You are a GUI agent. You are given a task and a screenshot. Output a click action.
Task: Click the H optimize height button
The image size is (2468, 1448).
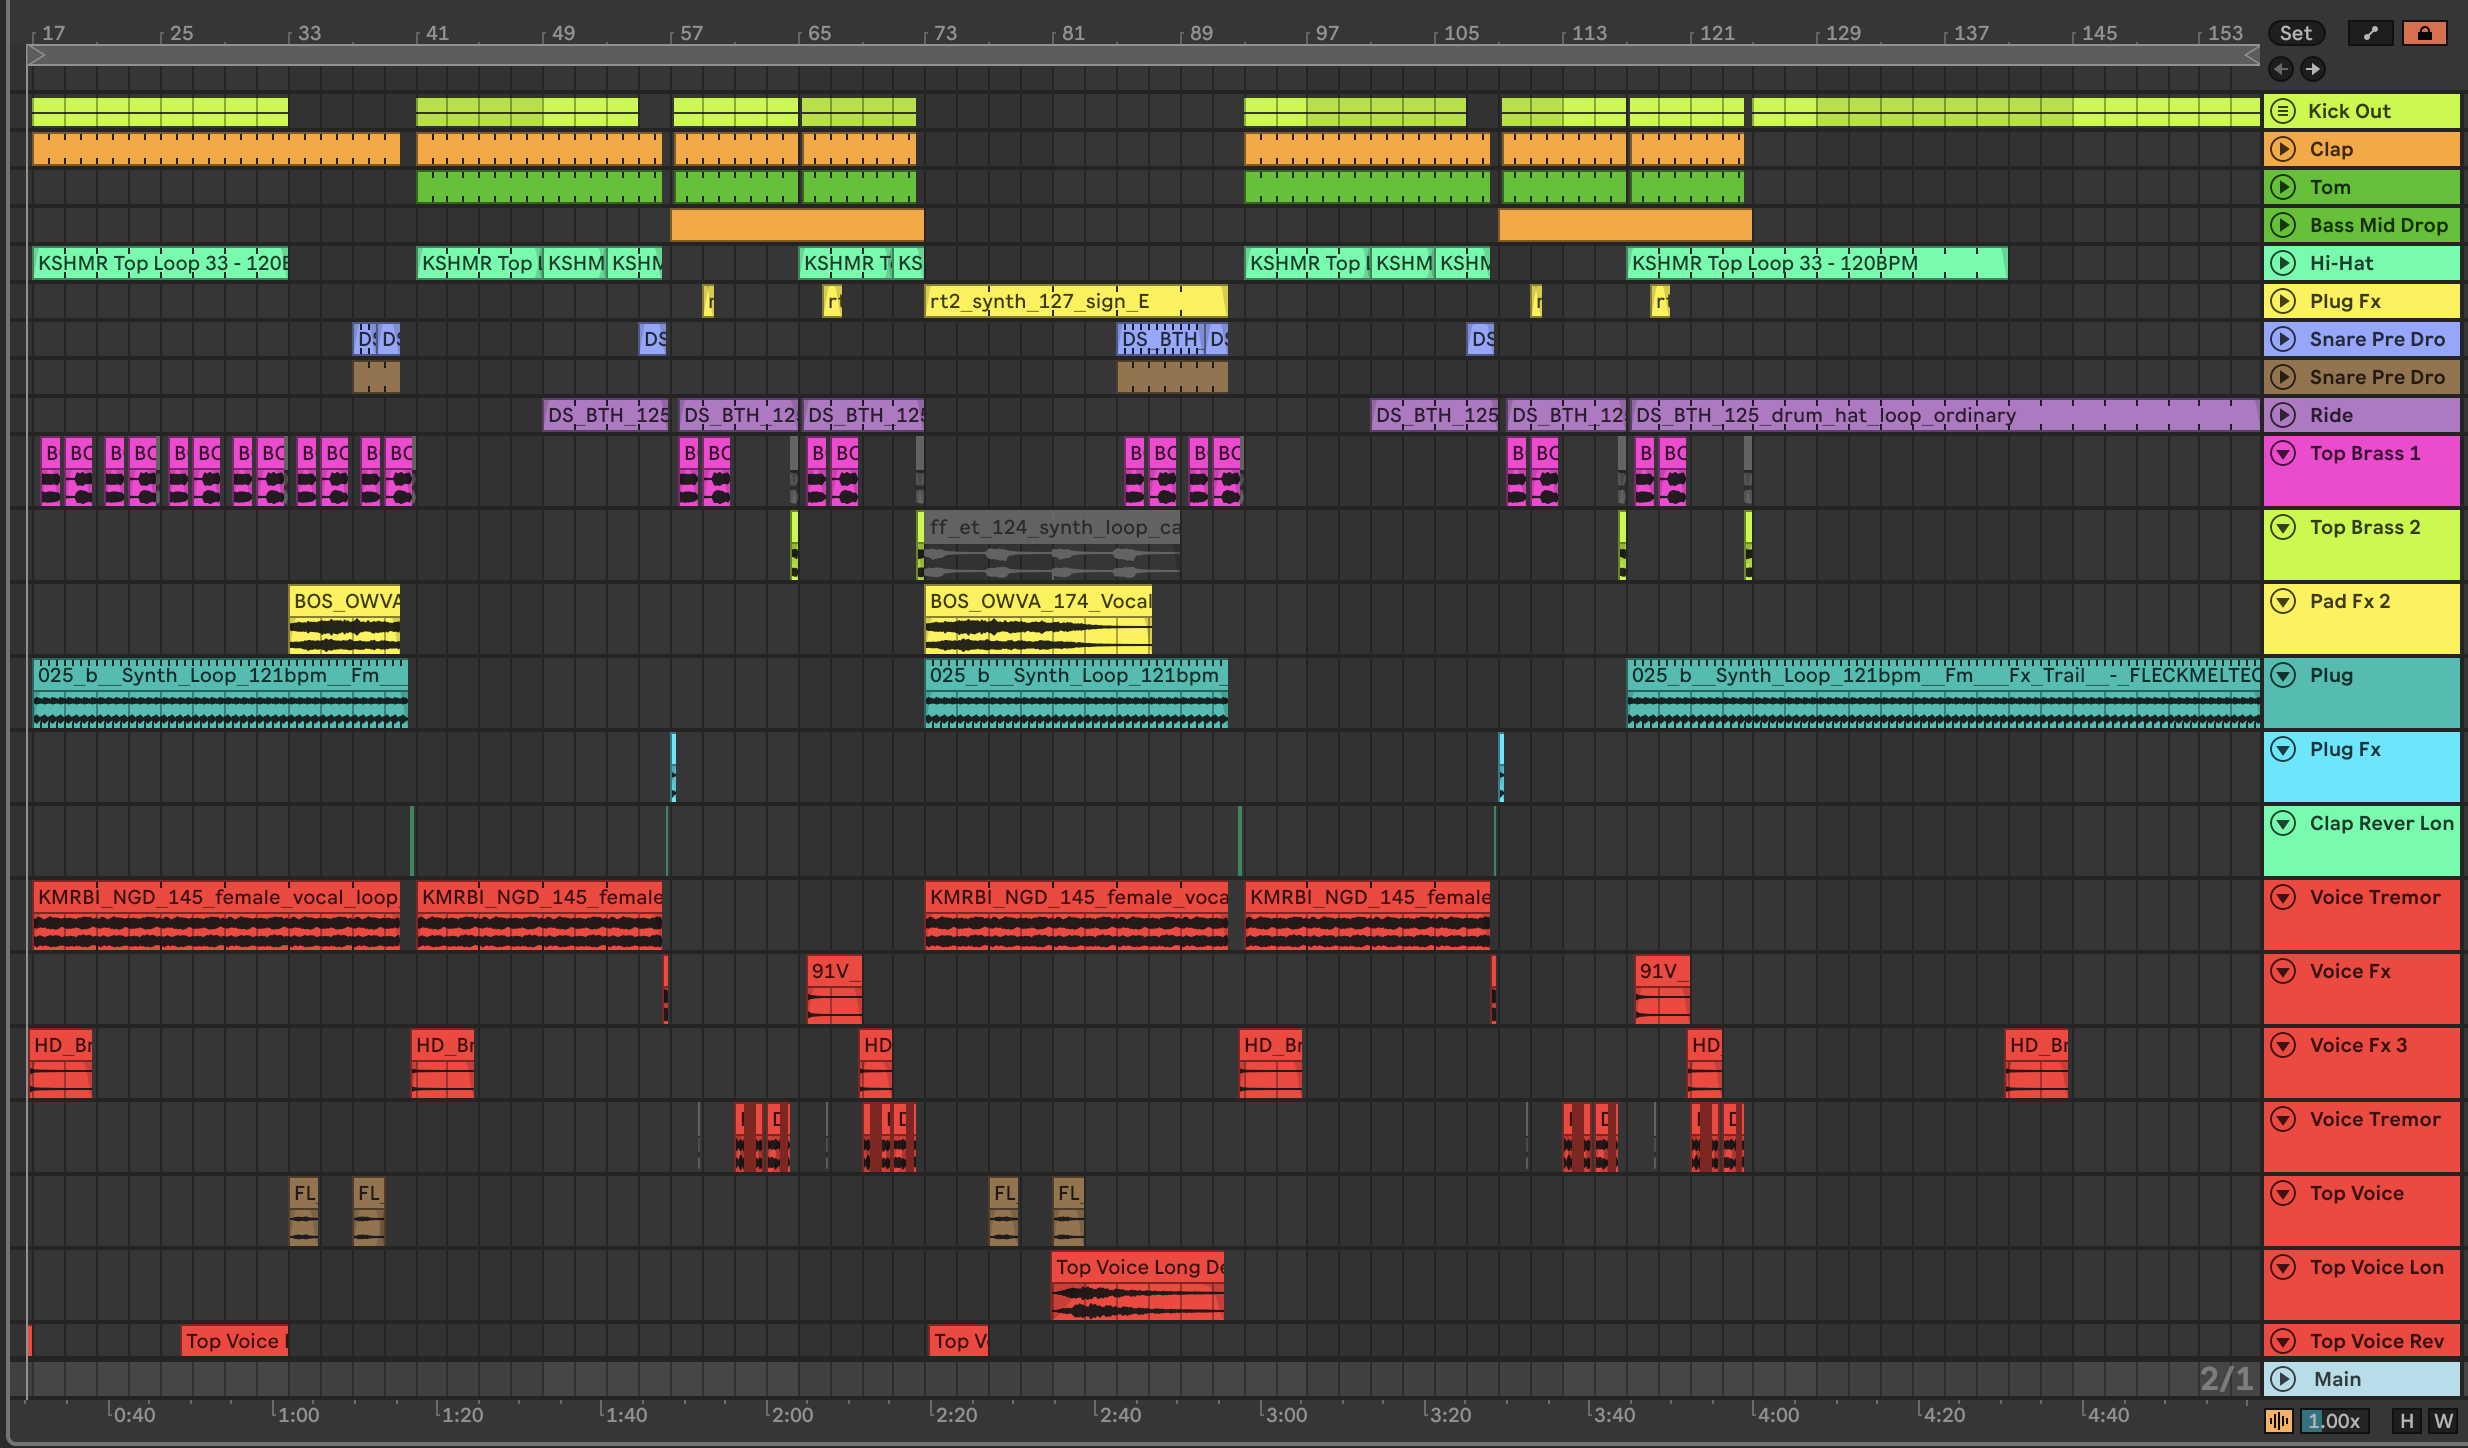[2406, 1421]
